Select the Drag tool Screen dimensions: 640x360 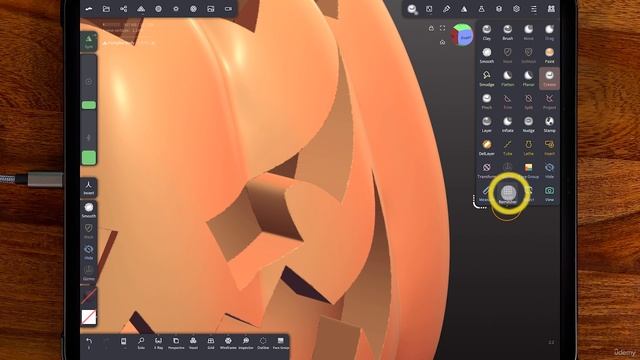(549, 32)
